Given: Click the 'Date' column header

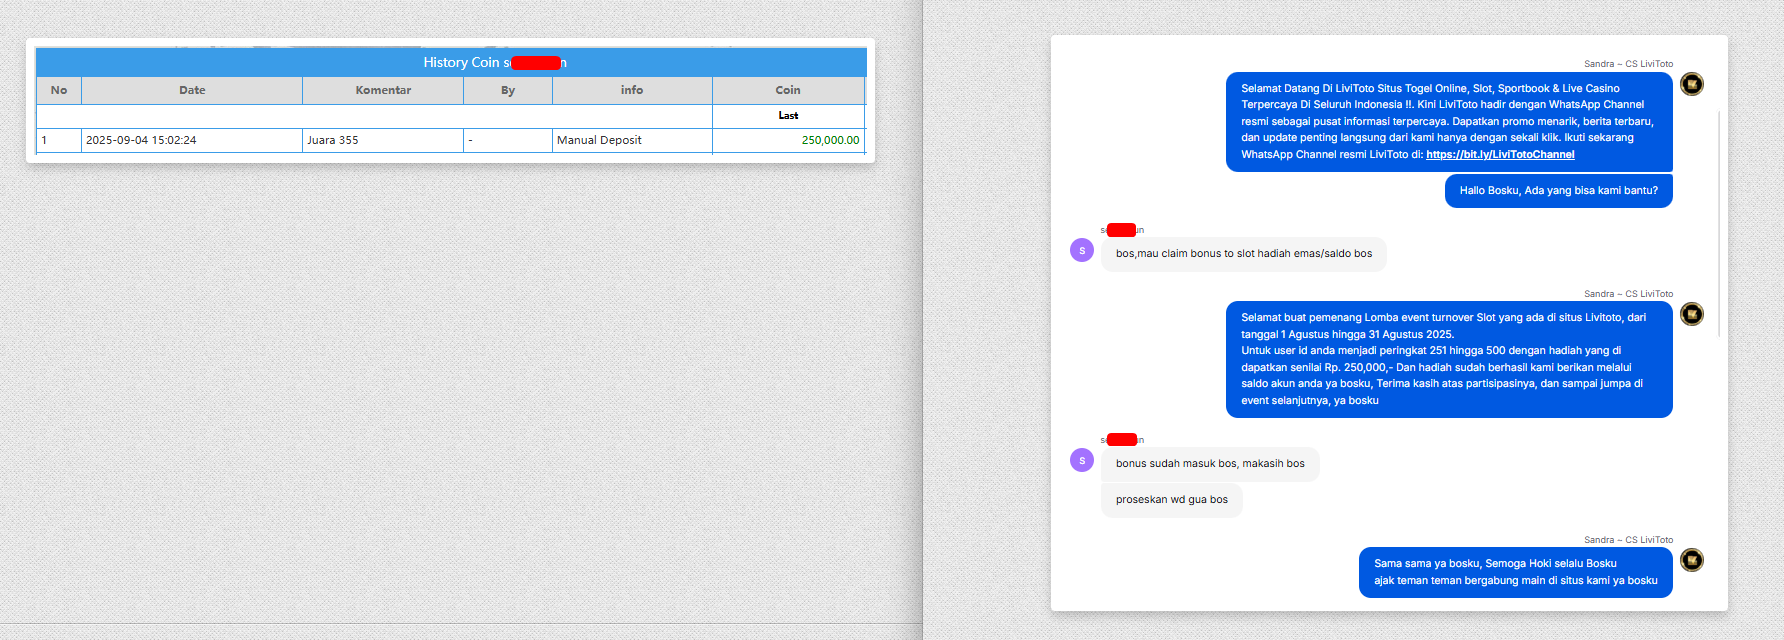Looking at the screenshot, I should click(192, 90).
